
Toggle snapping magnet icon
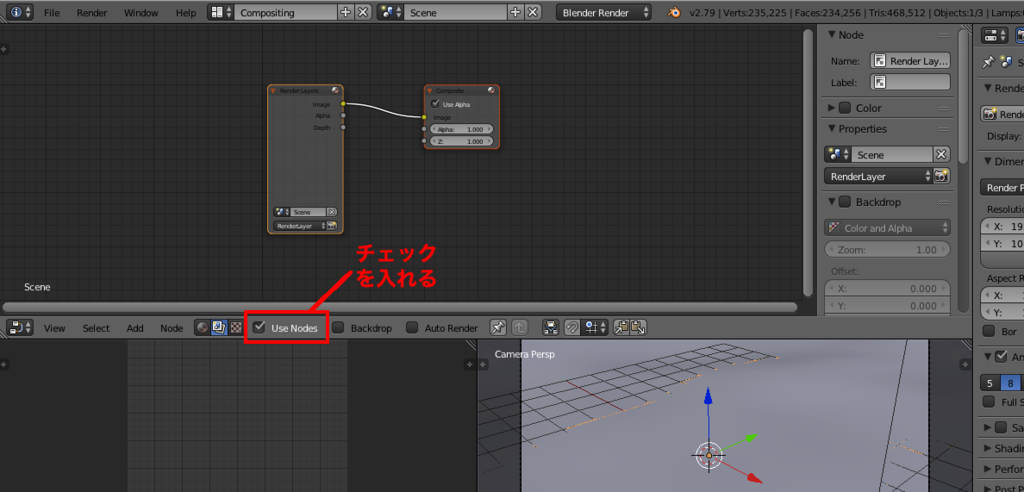(x=572, y=327)
